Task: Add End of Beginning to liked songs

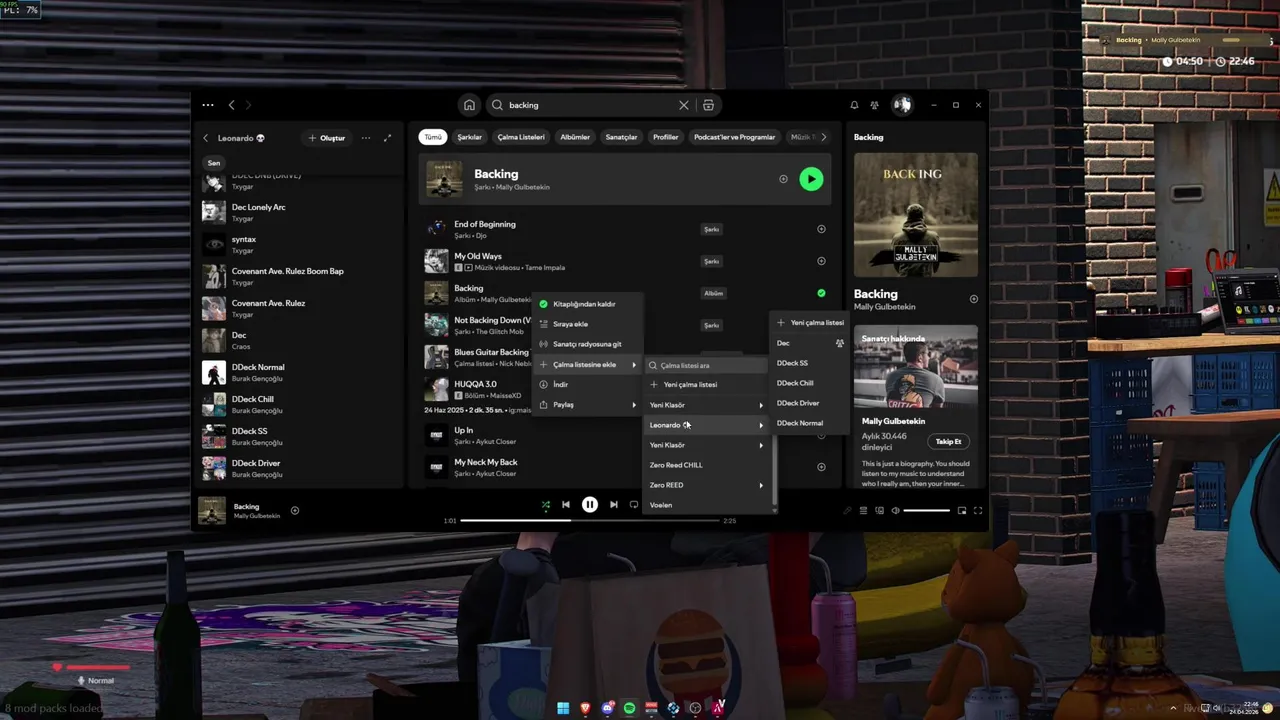Action: [x=821, y=229]
